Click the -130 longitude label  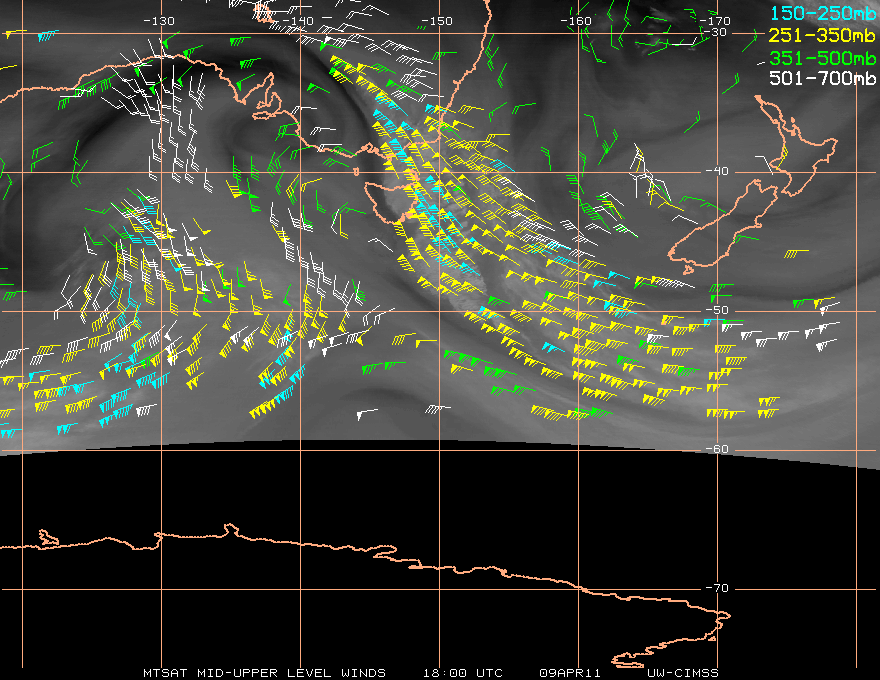pyautogui.click(x=160, y=21)
